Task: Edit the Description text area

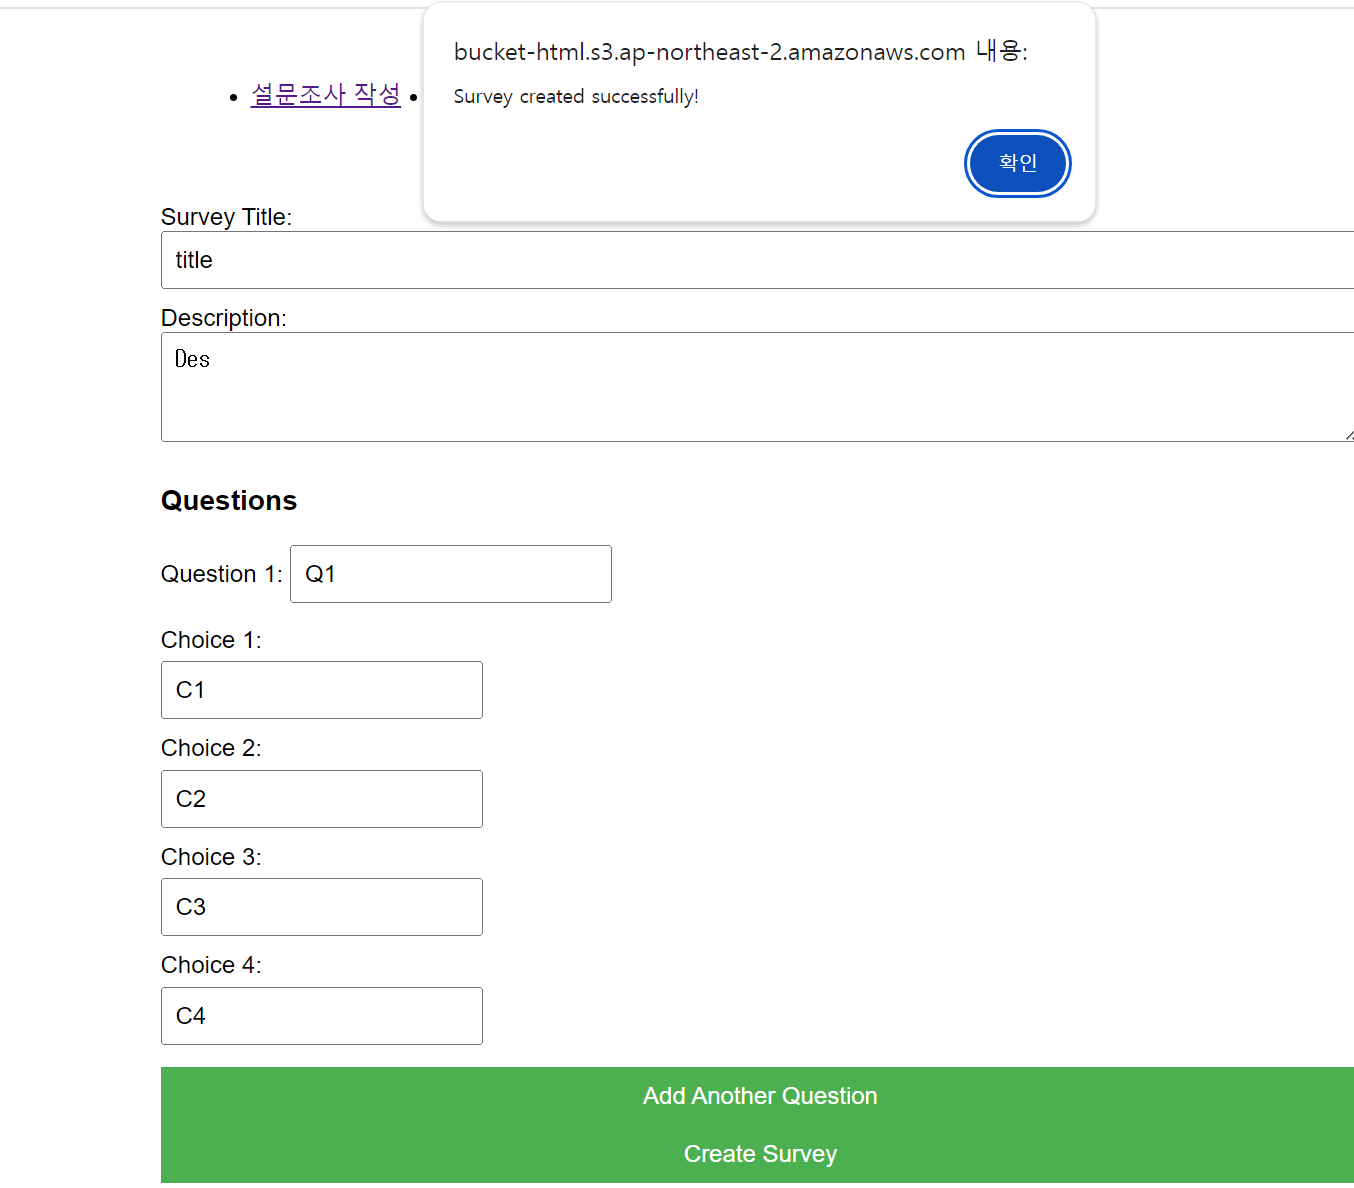Action: [x=757, y=387]
